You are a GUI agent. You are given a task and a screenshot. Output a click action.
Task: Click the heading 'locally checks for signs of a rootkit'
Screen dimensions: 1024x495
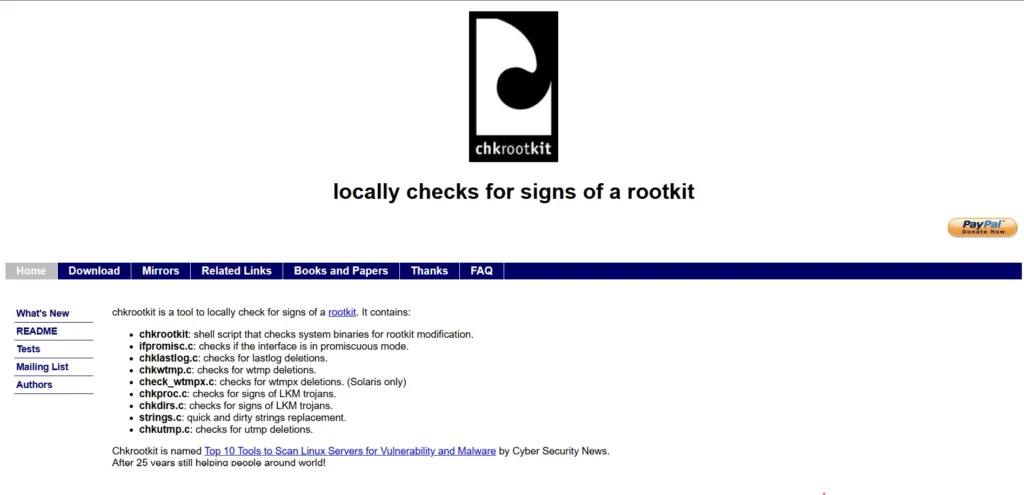(513, 192)
